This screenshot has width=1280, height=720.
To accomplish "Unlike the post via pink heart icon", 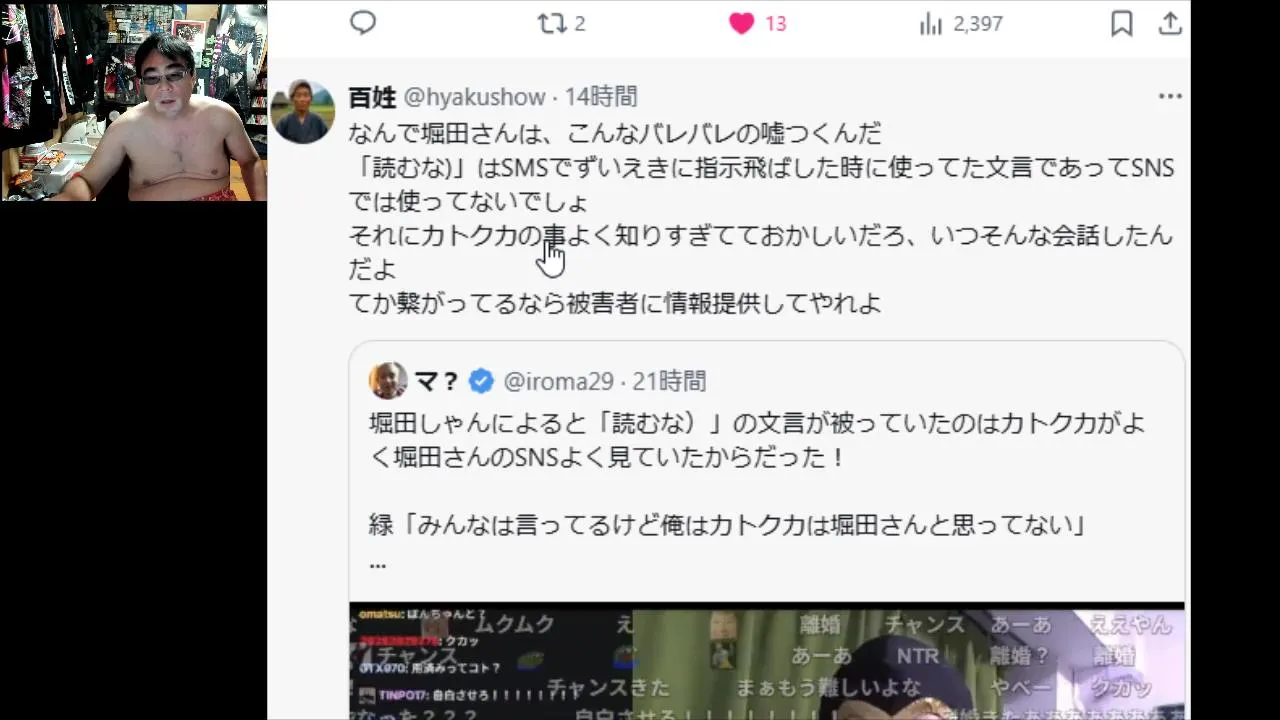I will (x=741, y=24).
